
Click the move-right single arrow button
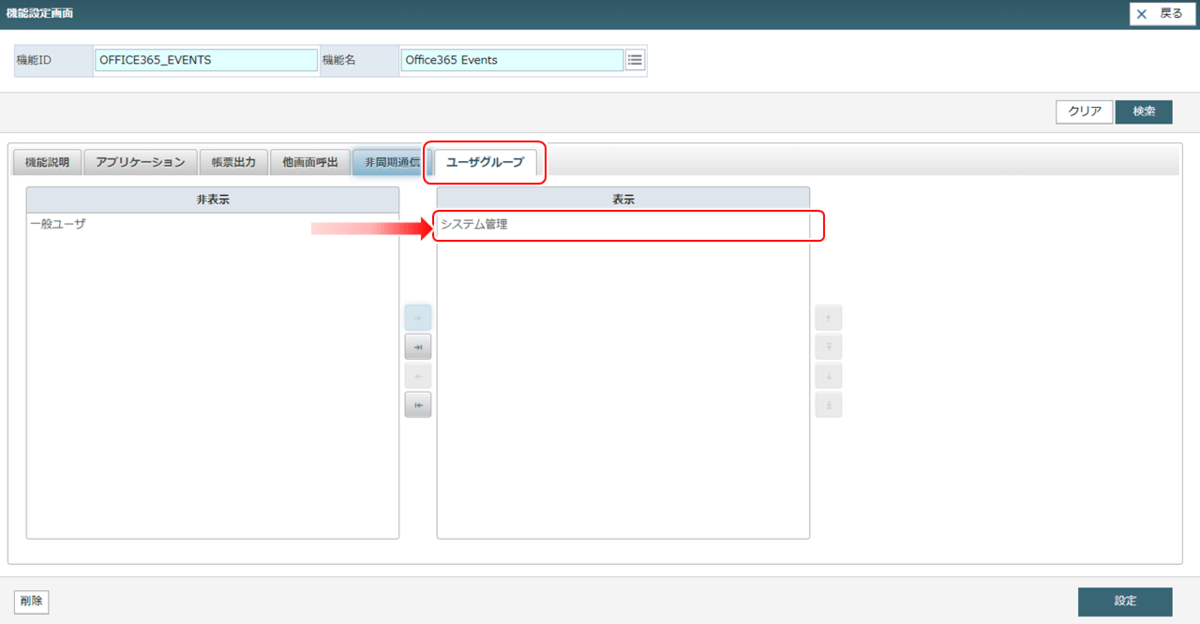(x=417, y=318)
